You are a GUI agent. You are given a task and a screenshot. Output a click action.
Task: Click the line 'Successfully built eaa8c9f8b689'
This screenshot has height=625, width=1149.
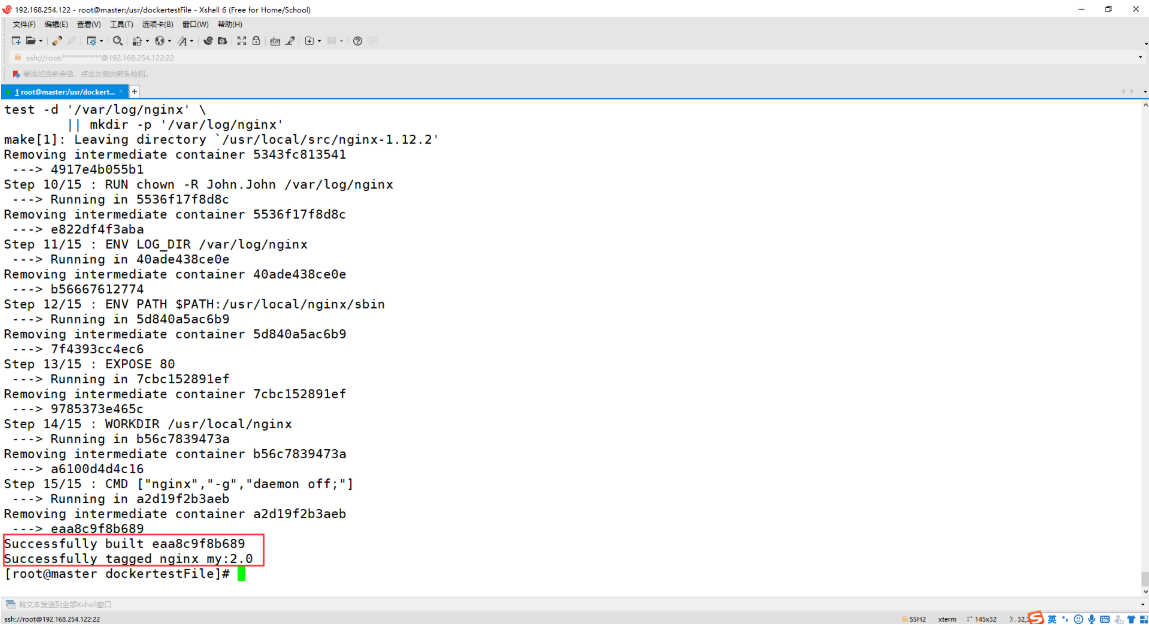[125, 544]
